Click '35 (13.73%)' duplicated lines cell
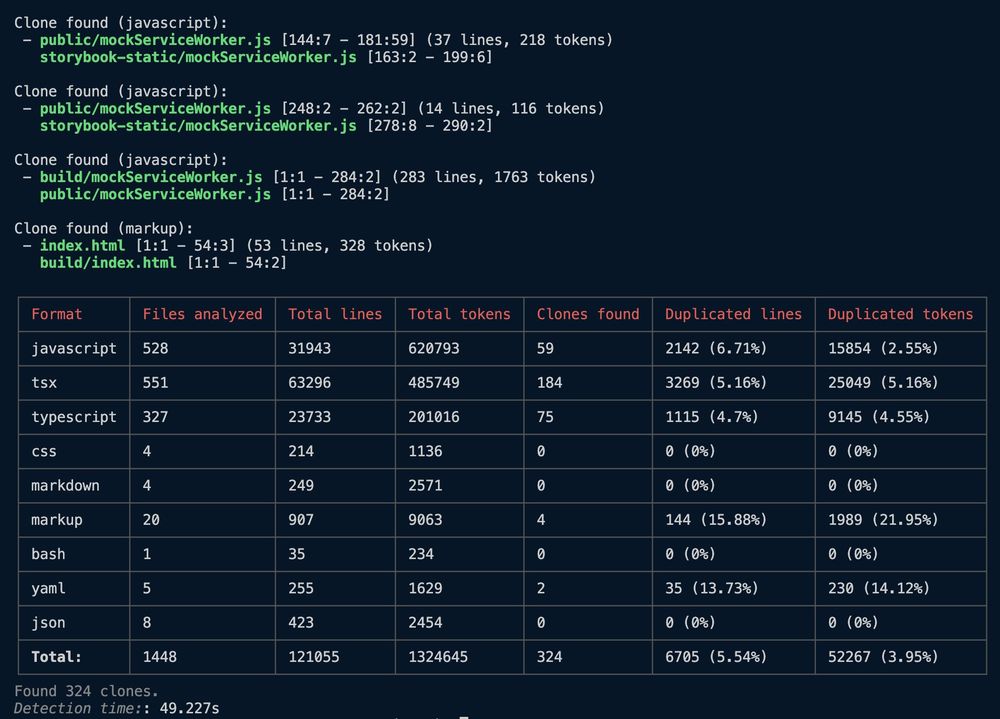This screenshot has width=1000, height=719. [x=712, y=589]
